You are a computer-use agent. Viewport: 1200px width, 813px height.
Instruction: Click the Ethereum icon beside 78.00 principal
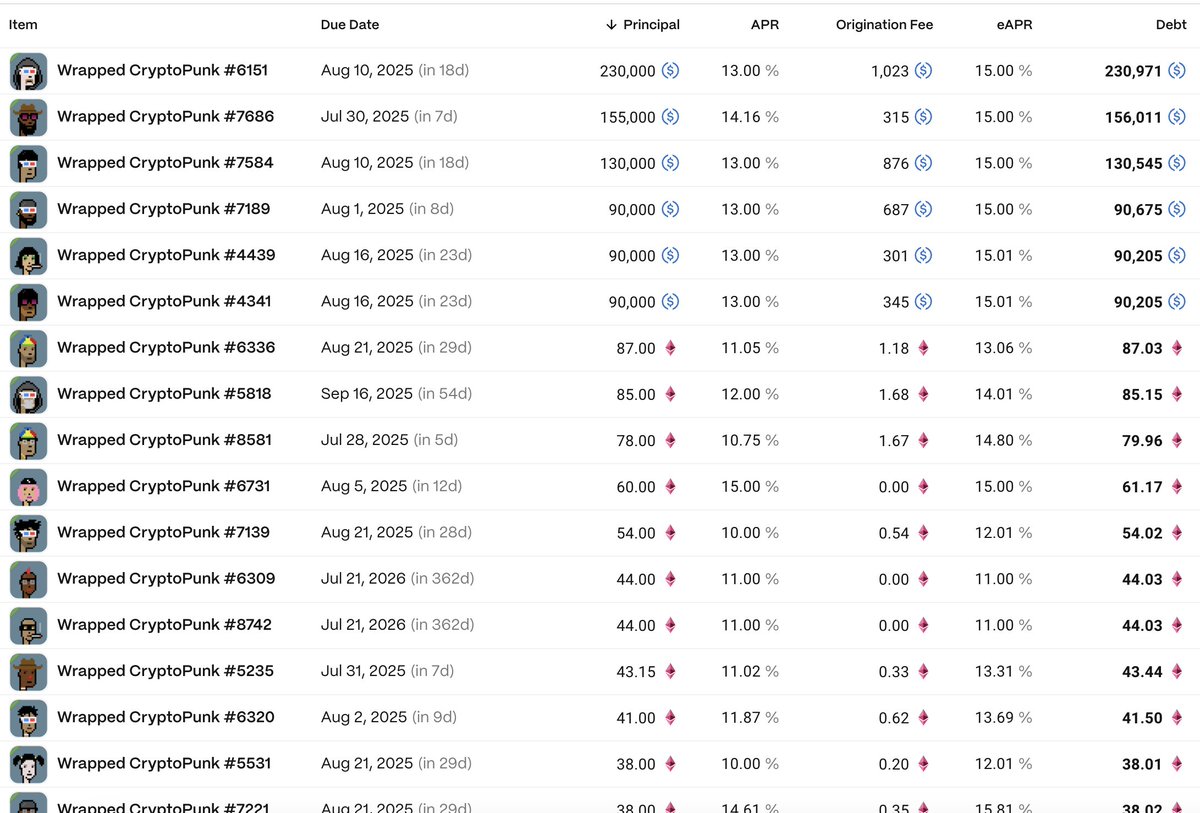coord(671,440)
